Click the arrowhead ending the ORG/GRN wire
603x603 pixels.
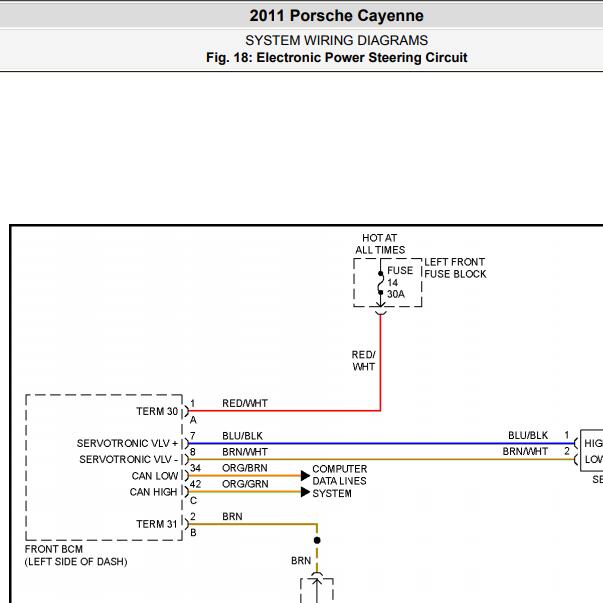pos(305,492)
